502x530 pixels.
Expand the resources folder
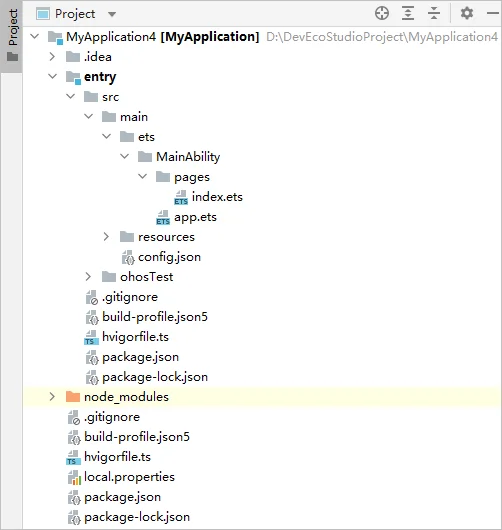[x=106, y=236]
